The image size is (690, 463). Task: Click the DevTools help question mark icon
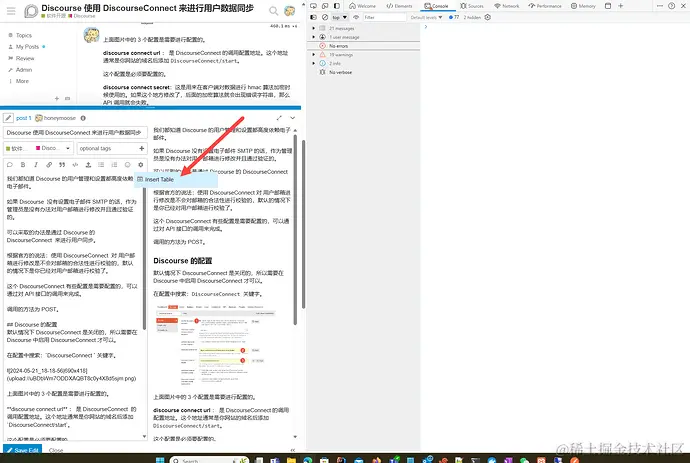(x=672, y=6)
